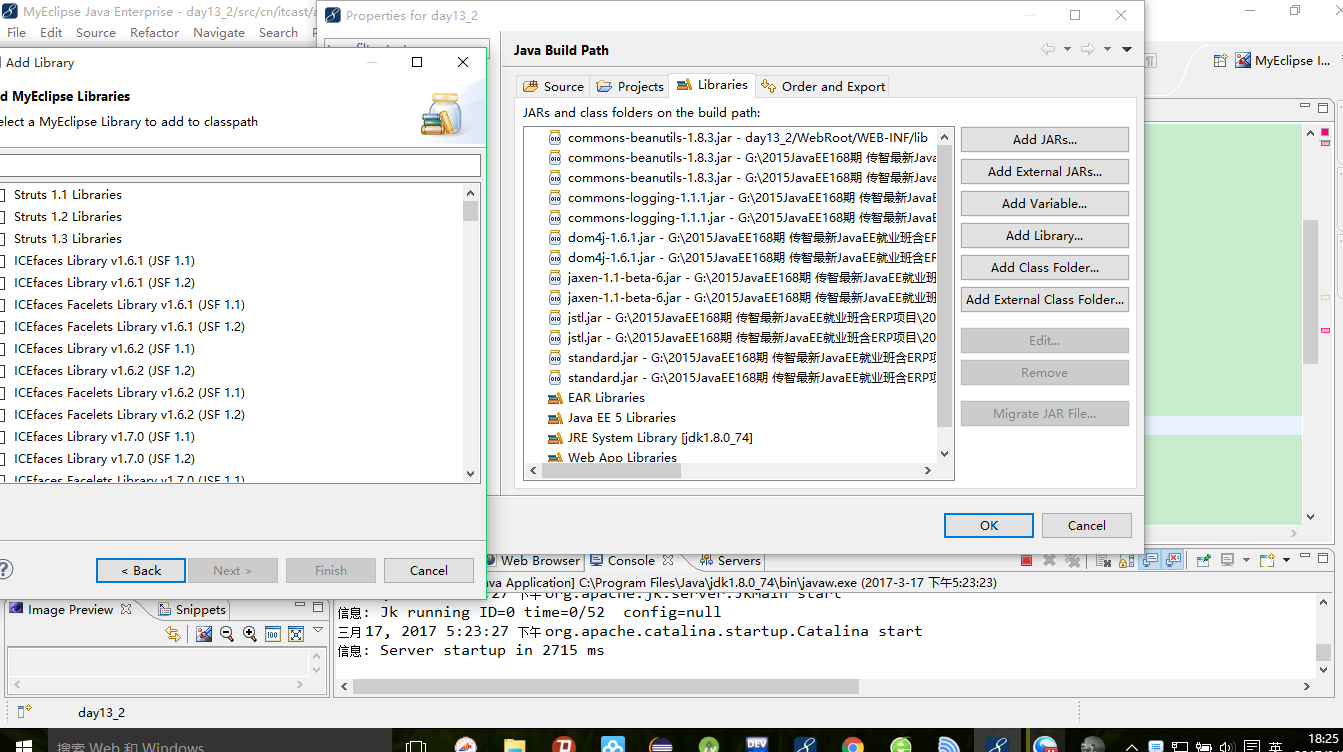This screenshot has width=1343, height=752.
Task: Toggle Show Console When Standard Out Changes
Action: click(x=1150, y=560)
